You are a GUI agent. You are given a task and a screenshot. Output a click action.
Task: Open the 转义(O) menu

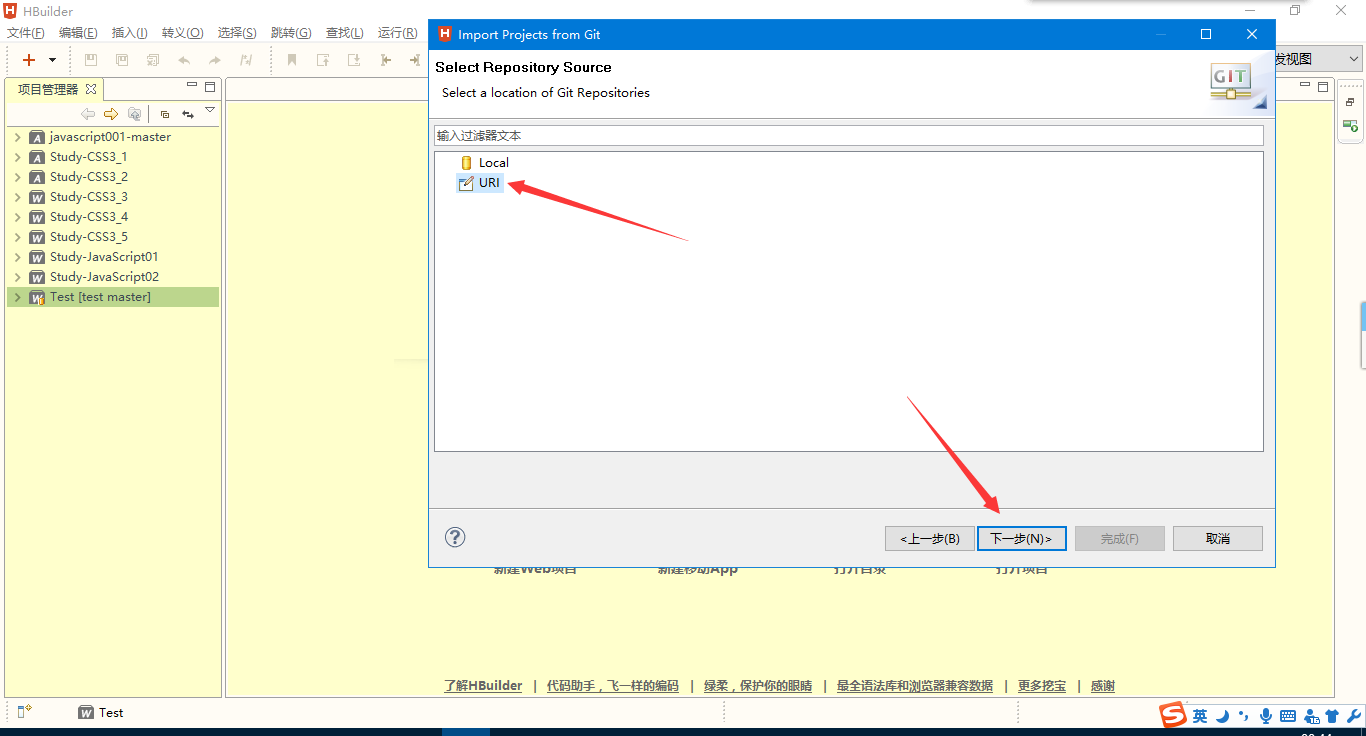[182, 33]
